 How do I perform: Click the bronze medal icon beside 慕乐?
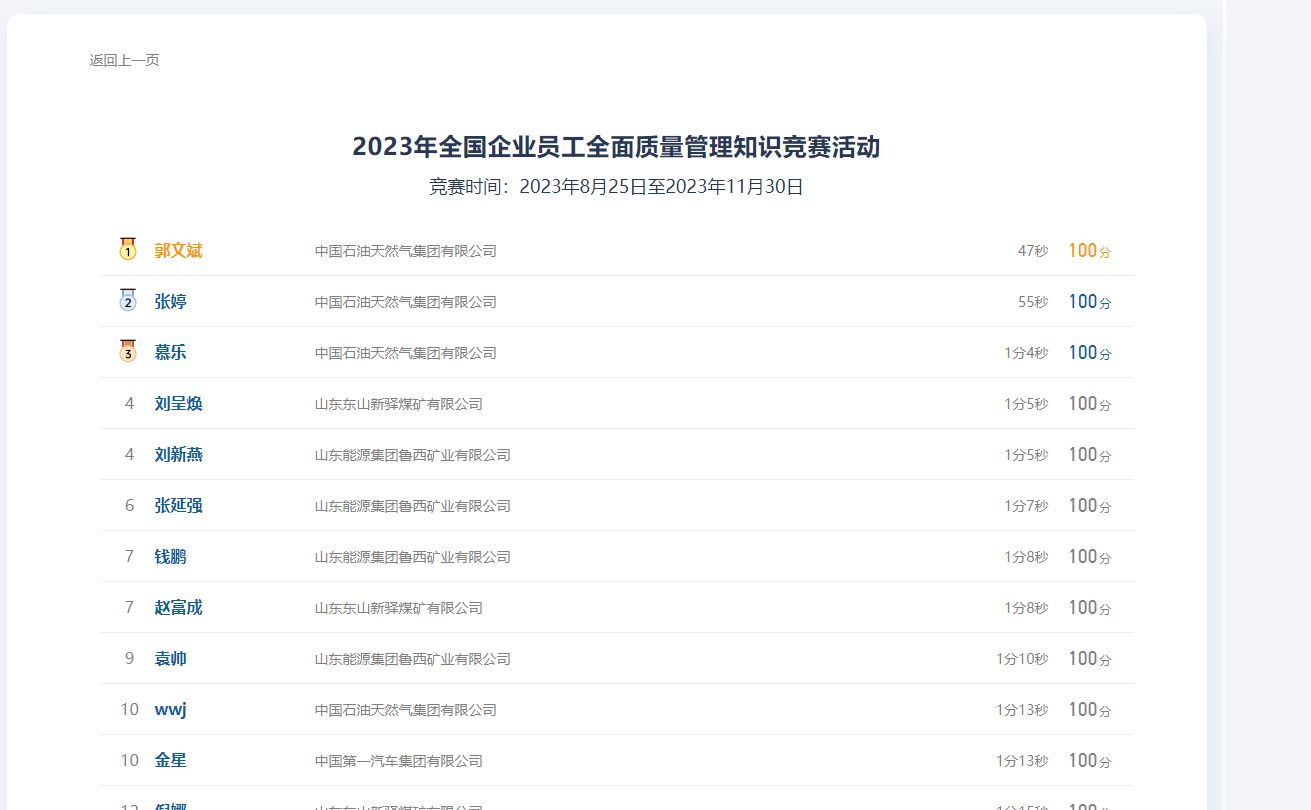tap(127, 351)
